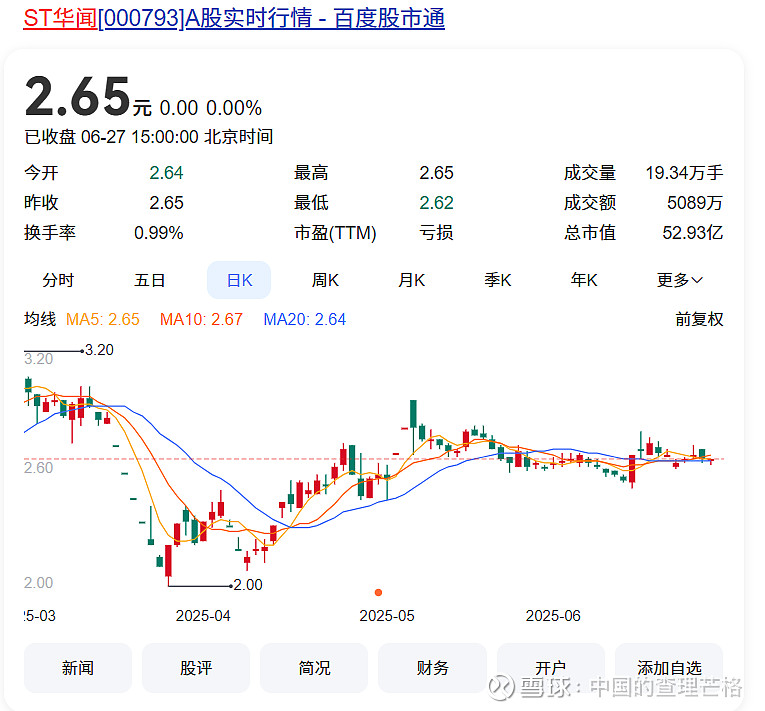Click the 2.60 price axis label

pos(39,467)
